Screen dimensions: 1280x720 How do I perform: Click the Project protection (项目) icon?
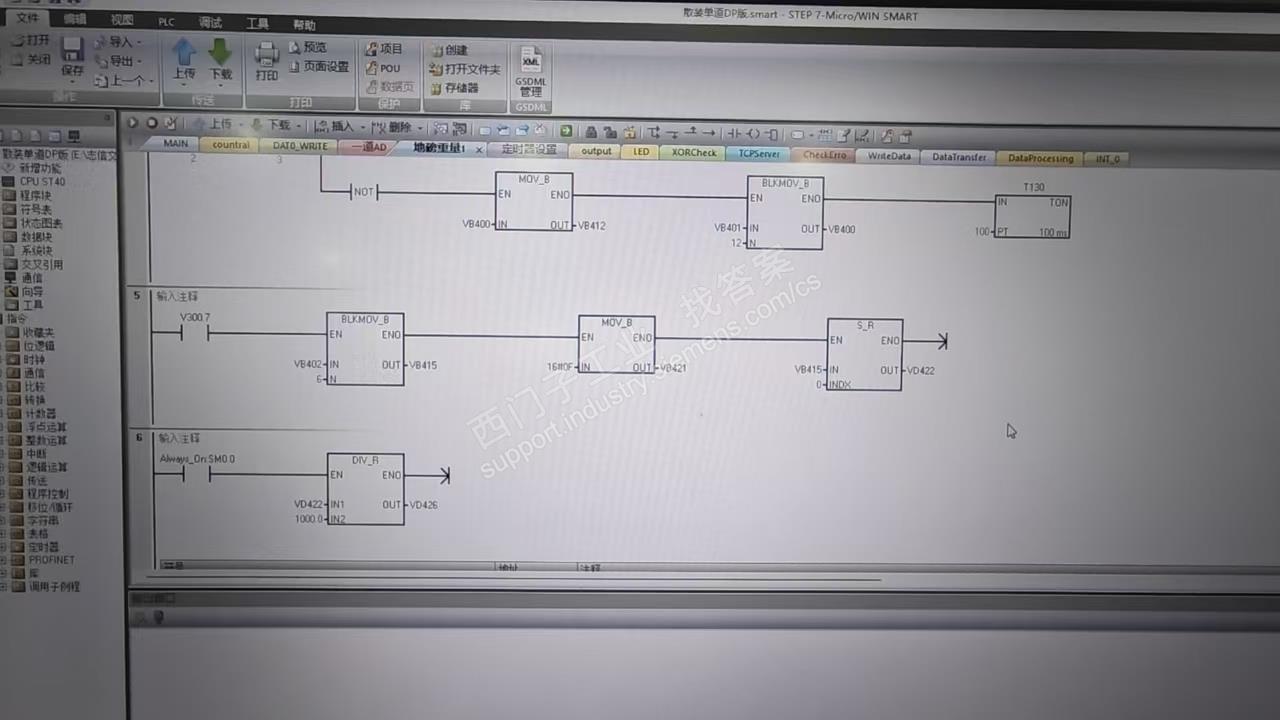pyautogui.click(x=371, y=48)
